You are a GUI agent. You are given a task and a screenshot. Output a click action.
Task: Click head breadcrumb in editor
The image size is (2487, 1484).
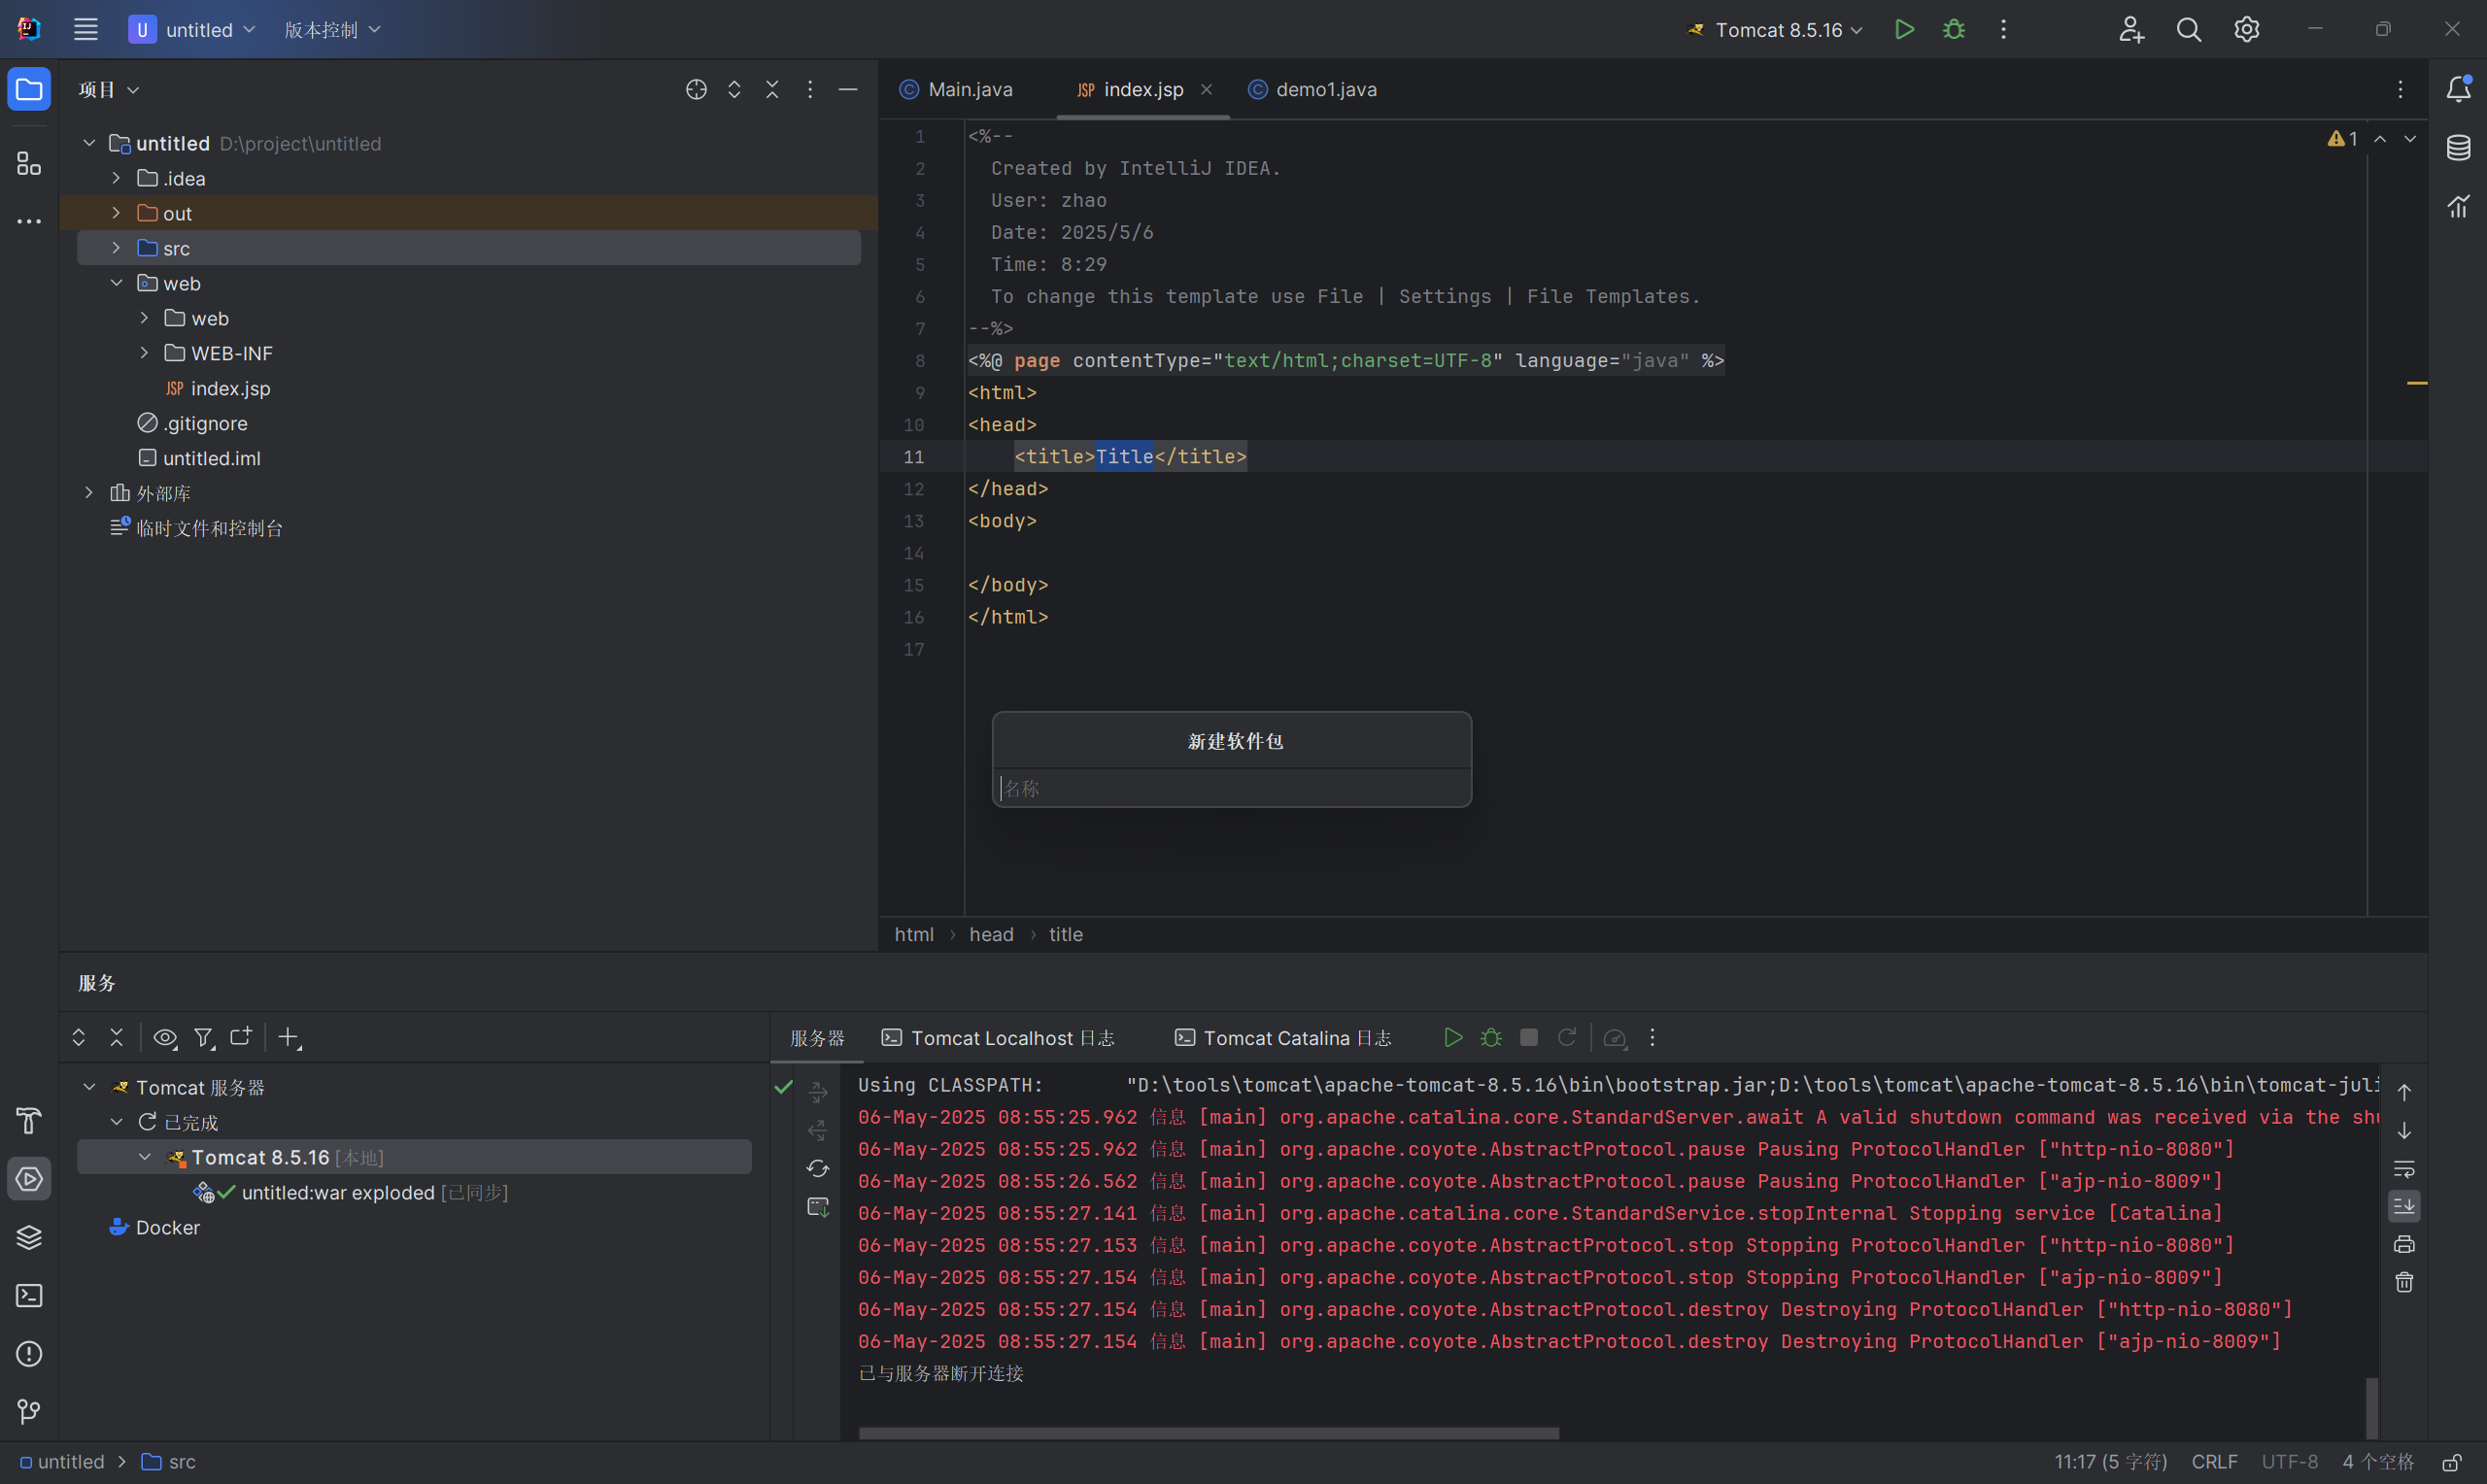click(991, 934)
